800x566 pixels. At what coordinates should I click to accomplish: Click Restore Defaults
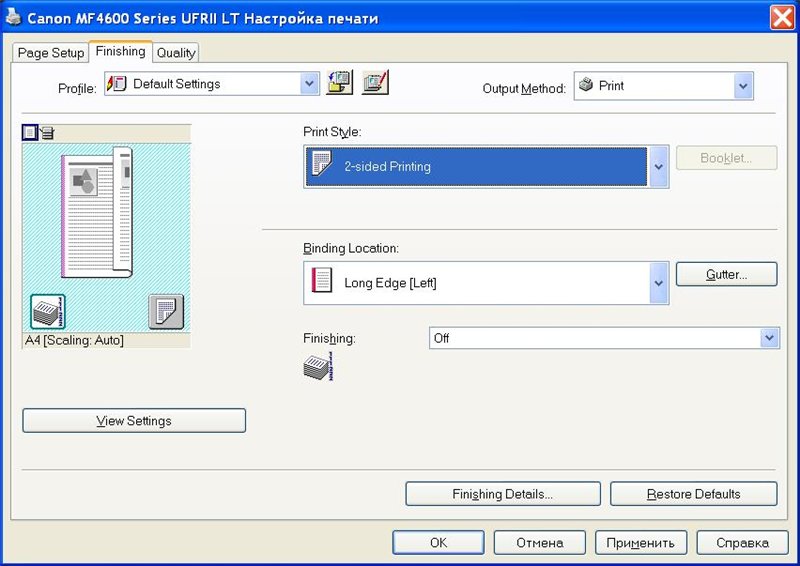coord(693,494)
